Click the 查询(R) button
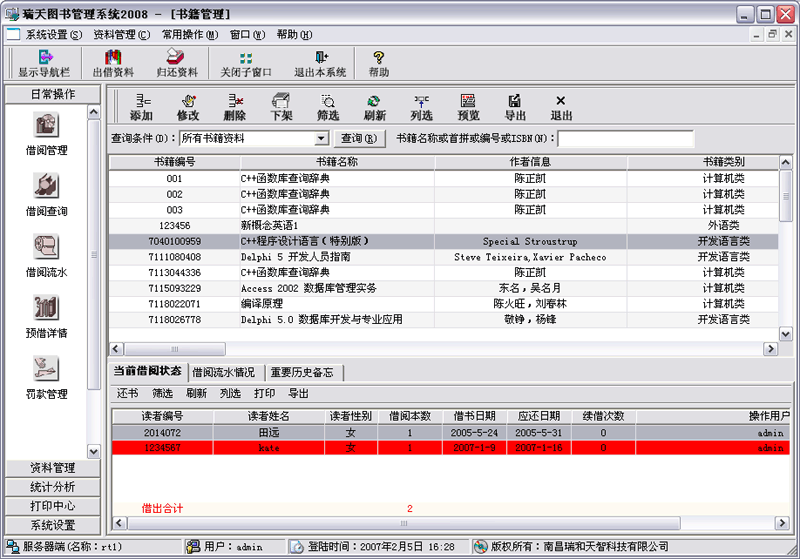The width and height of the screenshot is (800, 559). click(x=359, y=138)
